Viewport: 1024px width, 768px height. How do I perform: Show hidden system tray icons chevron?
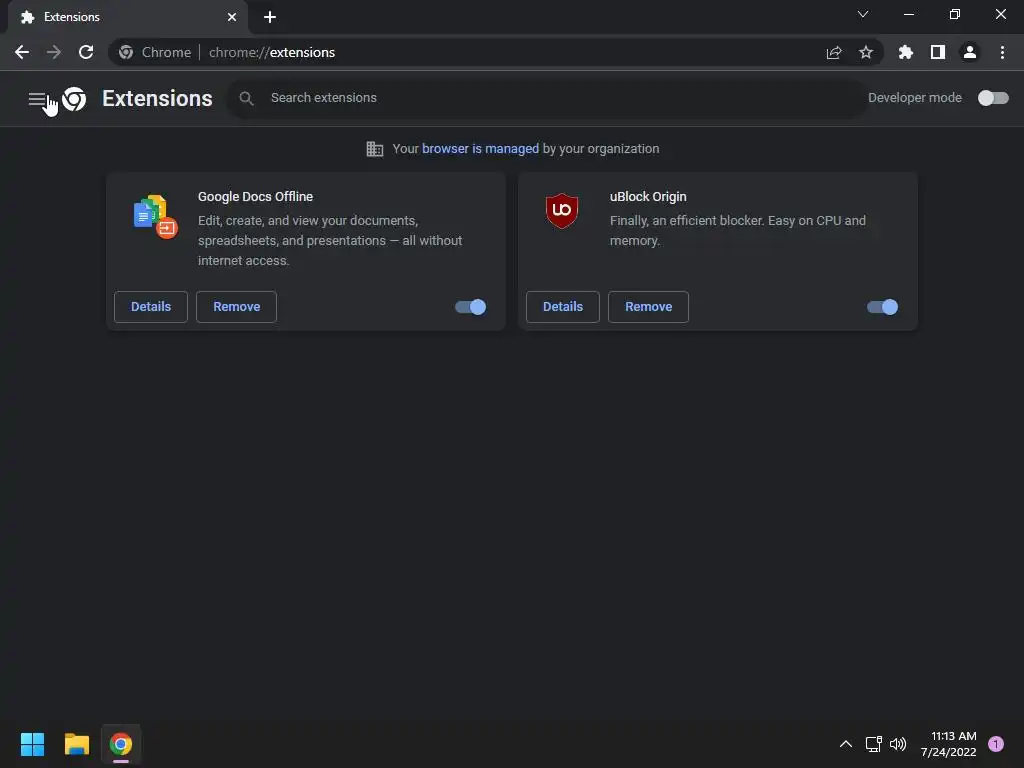coord(846,744)
